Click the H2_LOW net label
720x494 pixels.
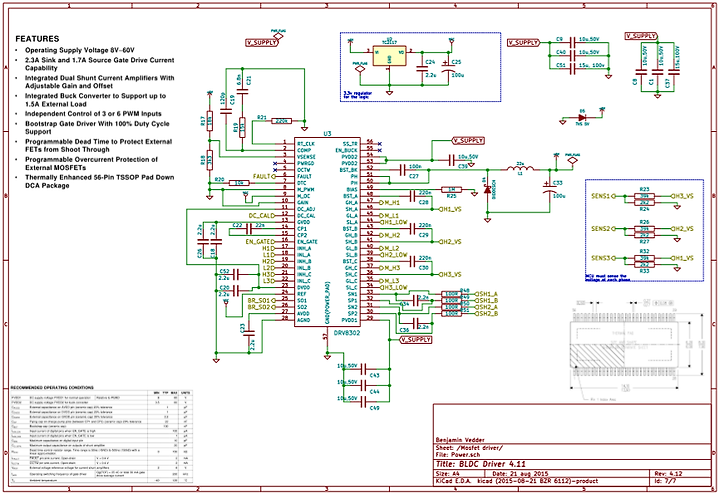pos(394,254)
